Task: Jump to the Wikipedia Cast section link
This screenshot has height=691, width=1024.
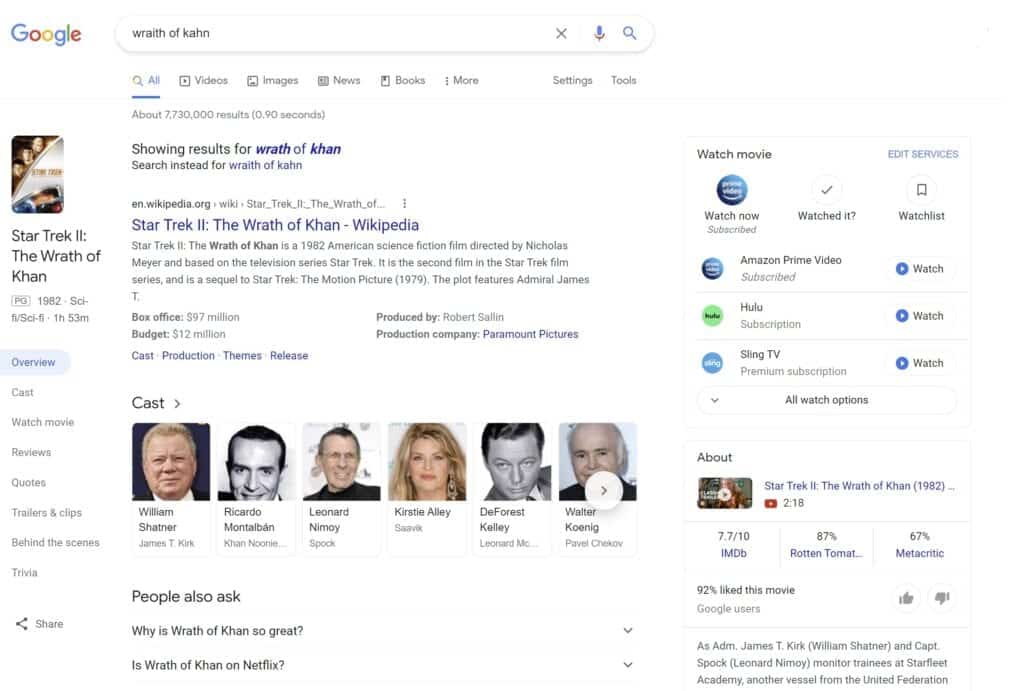Action: [x=142, y=355]
